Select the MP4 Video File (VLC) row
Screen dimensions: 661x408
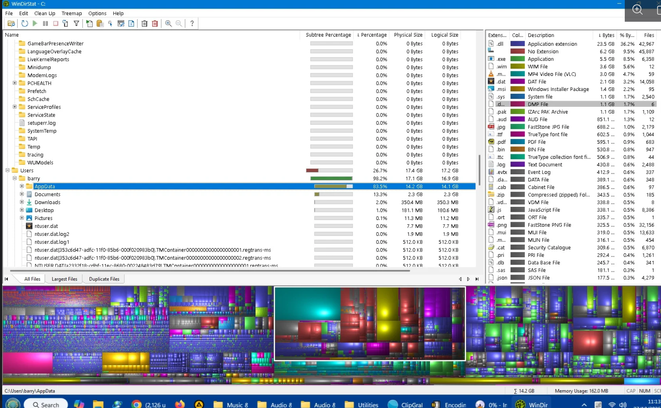pyautogui.click(x=571, y=74)
